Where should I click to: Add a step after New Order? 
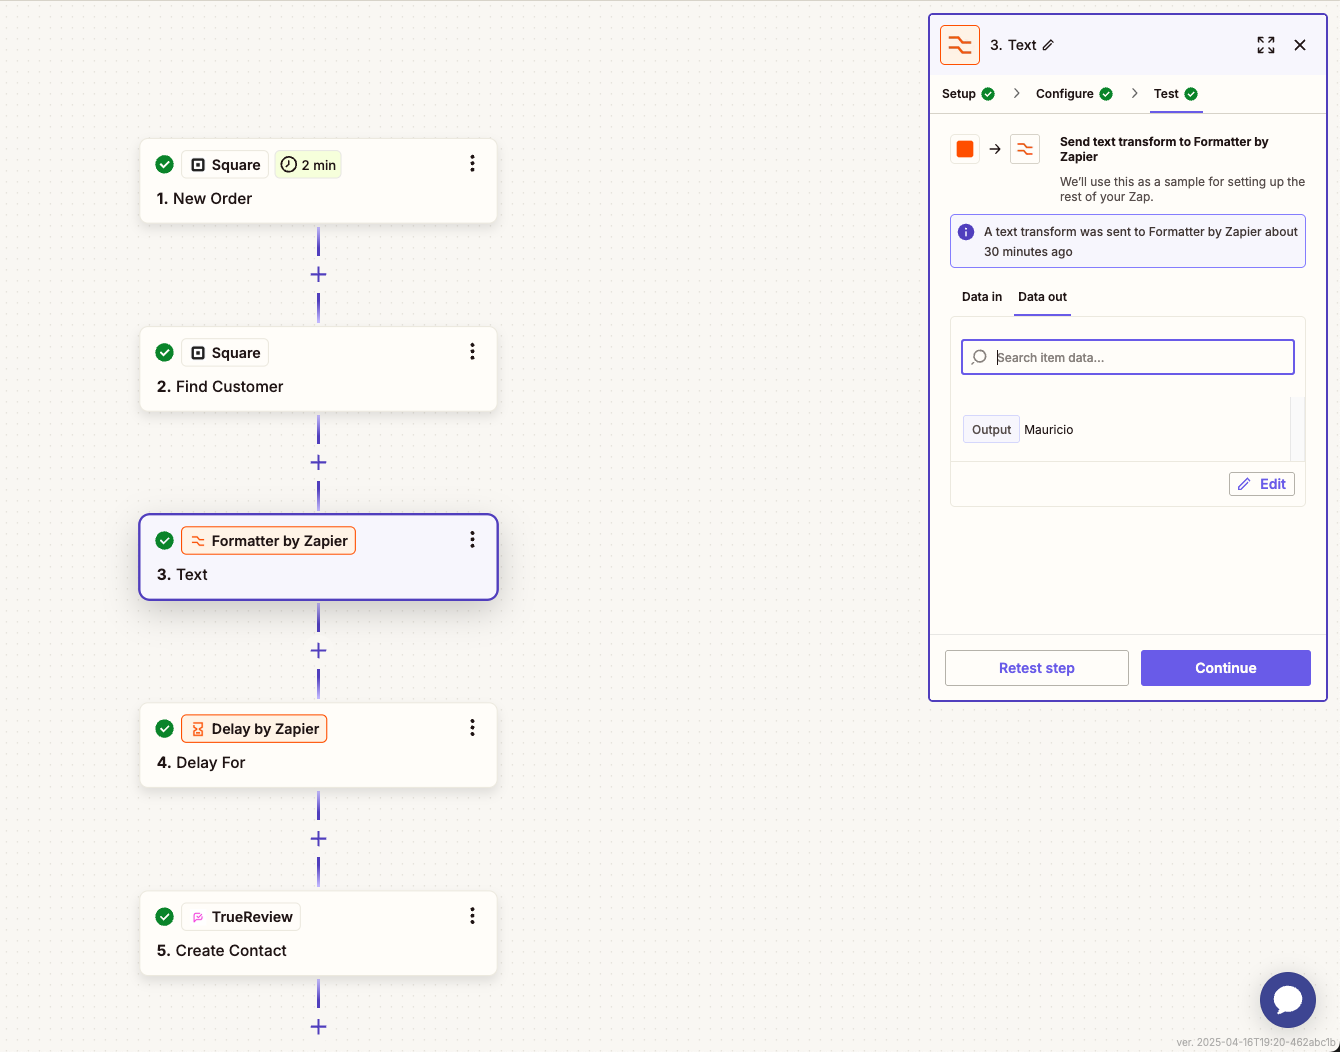[x=318, y=274]
